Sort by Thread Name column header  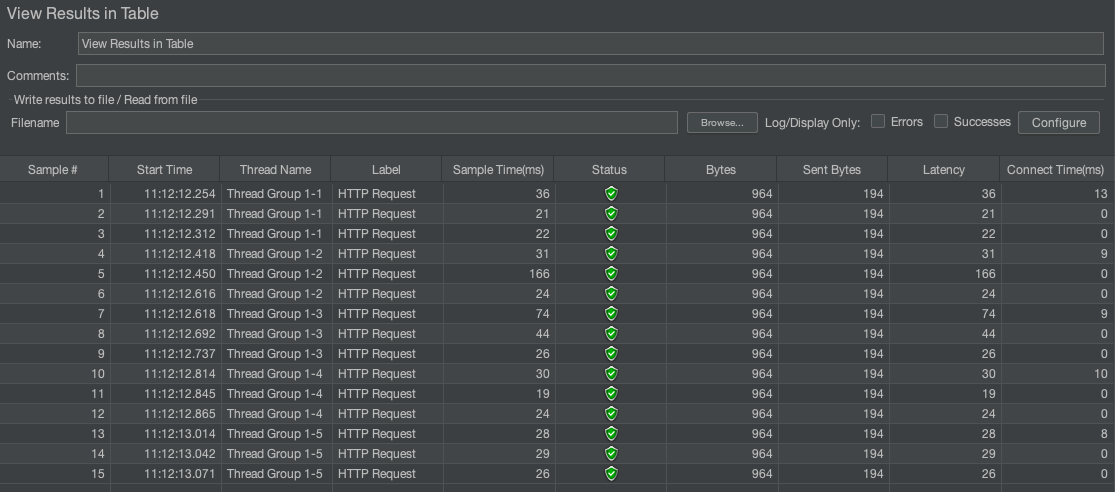tap(275, 169)
